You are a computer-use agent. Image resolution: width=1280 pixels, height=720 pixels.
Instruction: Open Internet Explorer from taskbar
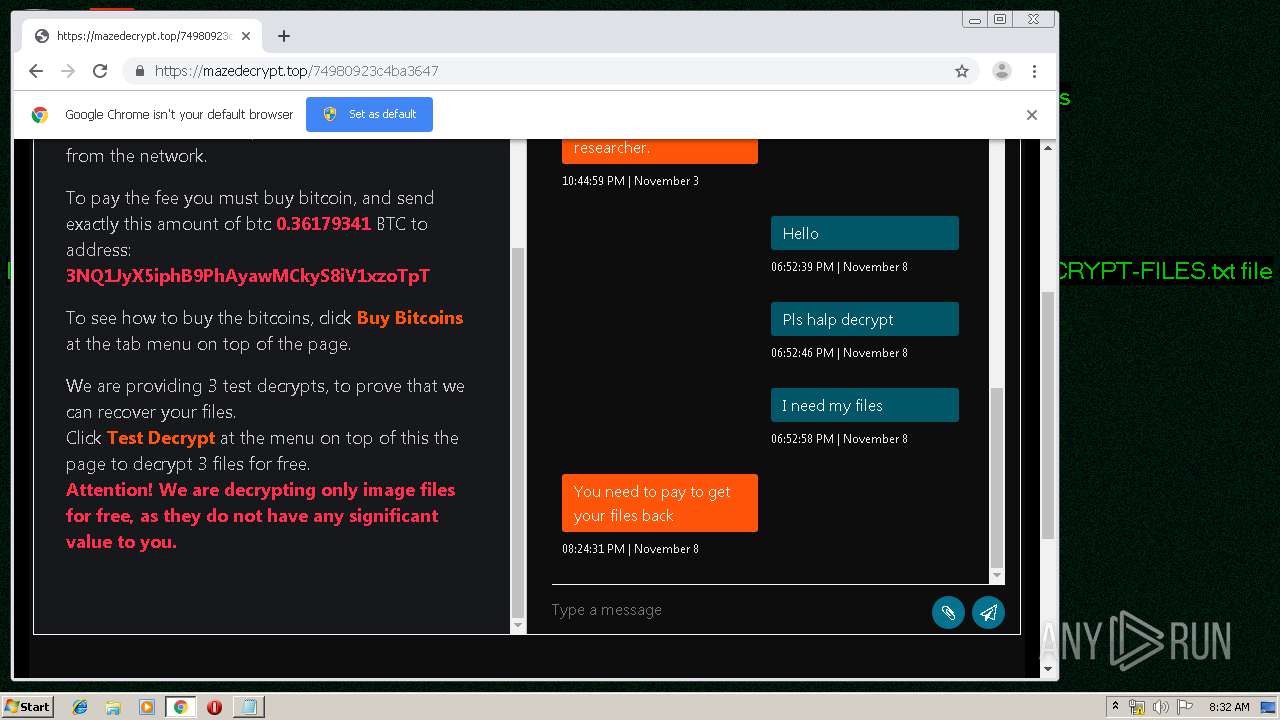click(x=80, y=707)
